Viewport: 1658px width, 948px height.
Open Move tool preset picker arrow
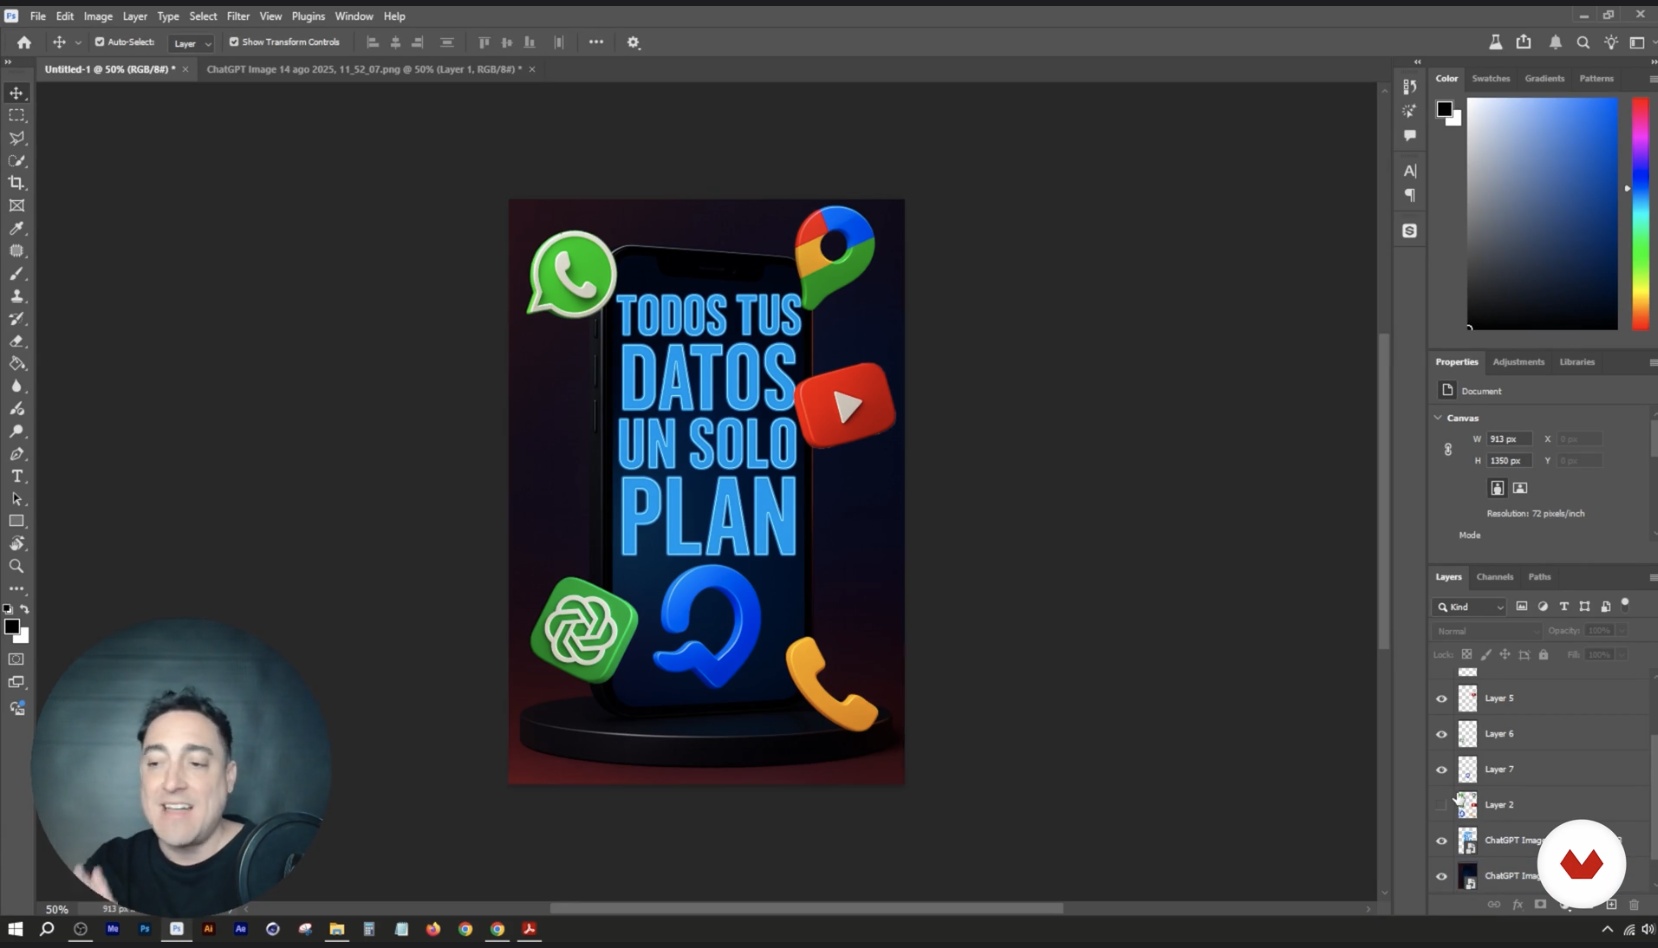click(x=78, y=43)
